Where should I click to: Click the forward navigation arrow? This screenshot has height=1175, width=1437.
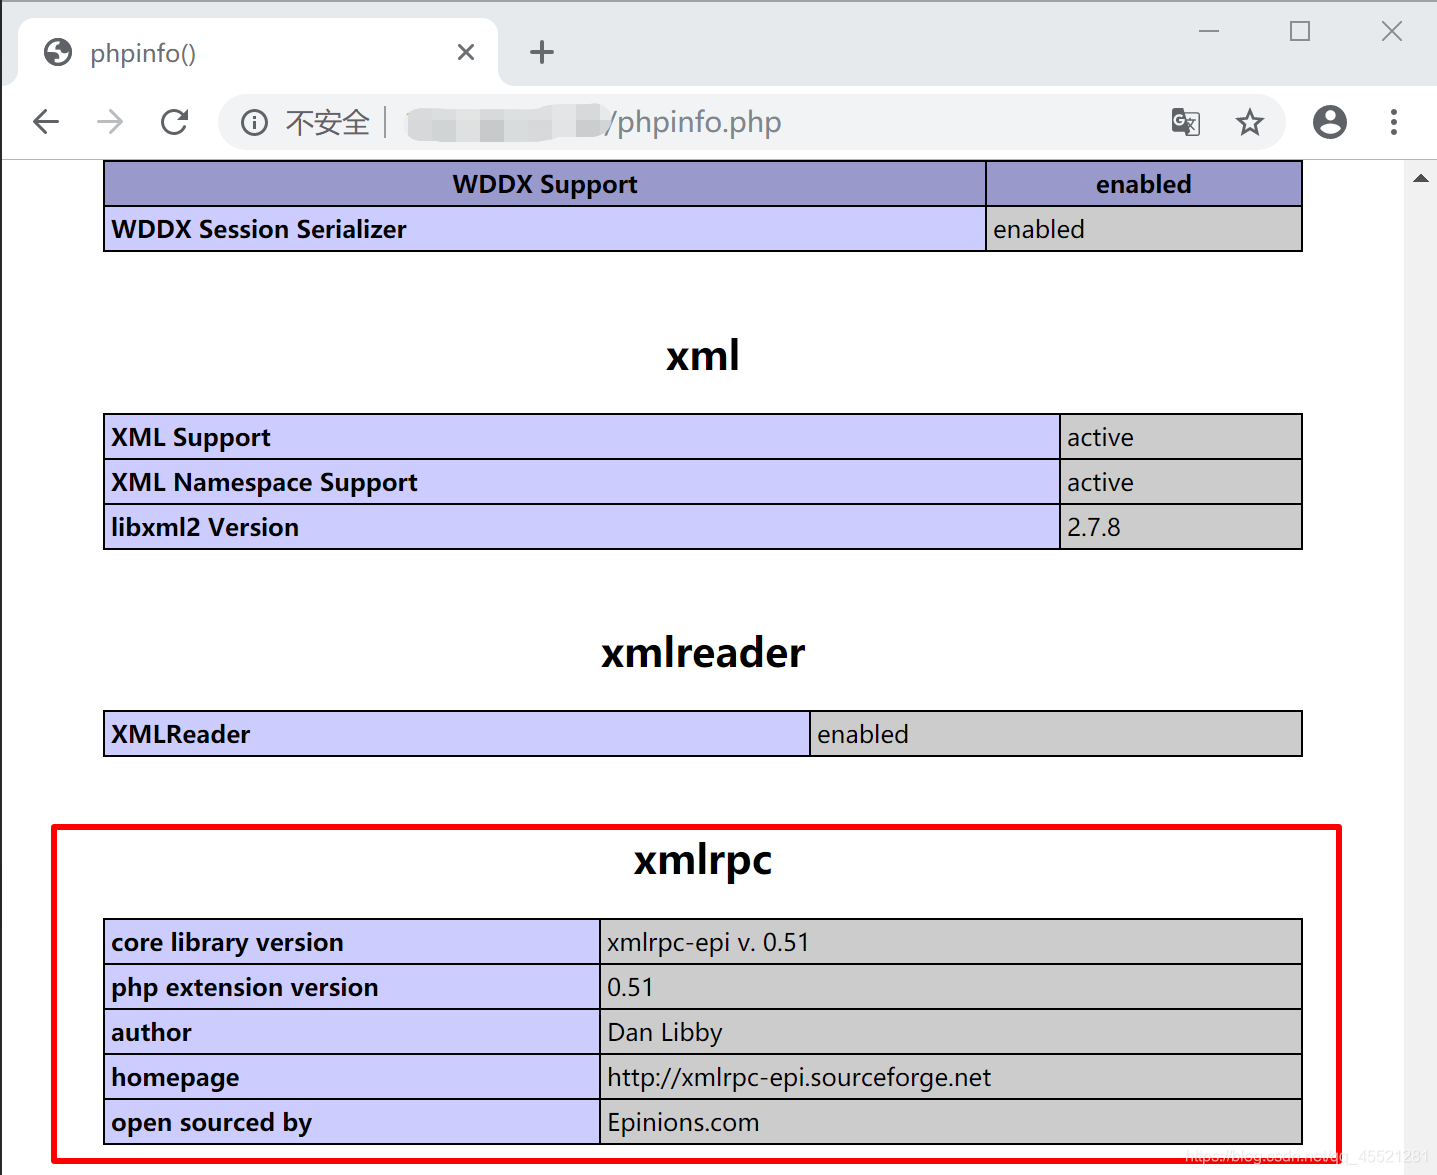click(x=110, y=121)
